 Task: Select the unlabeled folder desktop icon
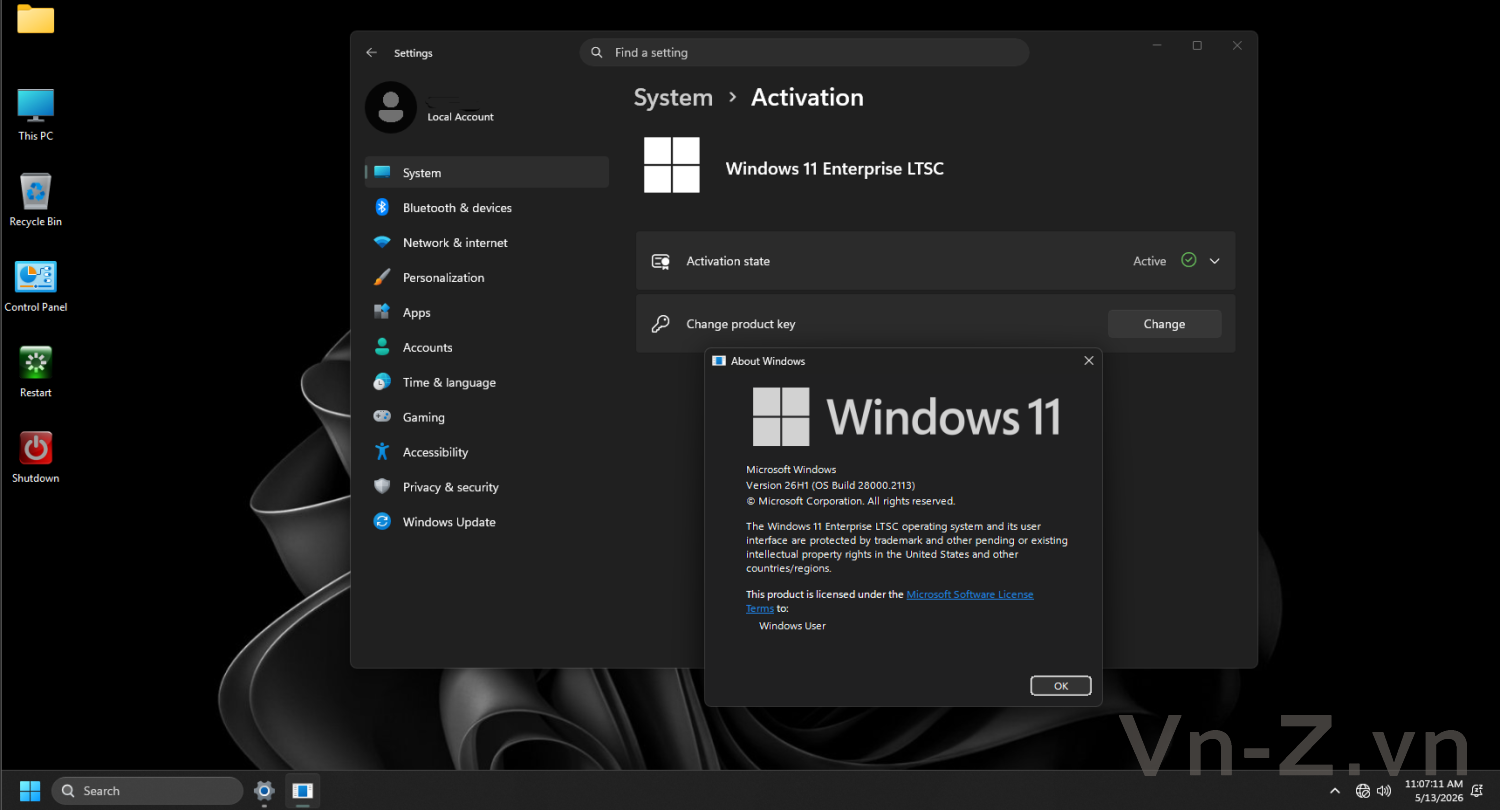click(36, 19)
